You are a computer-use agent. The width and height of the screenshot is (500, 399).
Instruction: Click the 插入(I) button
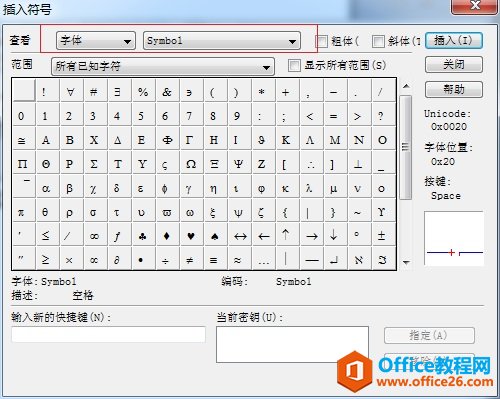pos(454,41)
